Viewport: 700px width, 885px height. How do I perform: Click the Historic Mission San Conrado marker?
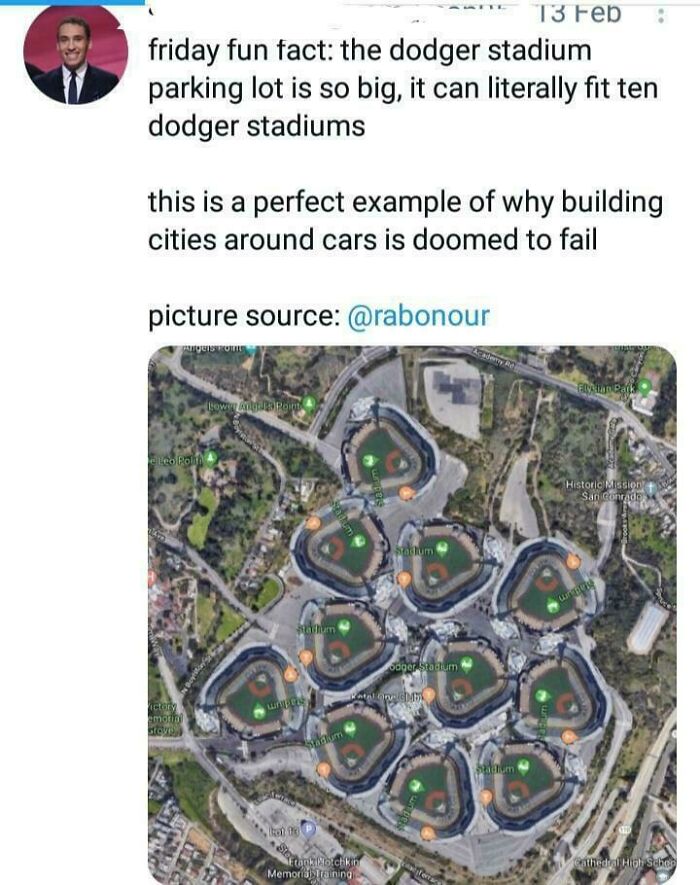coord(651,488)
